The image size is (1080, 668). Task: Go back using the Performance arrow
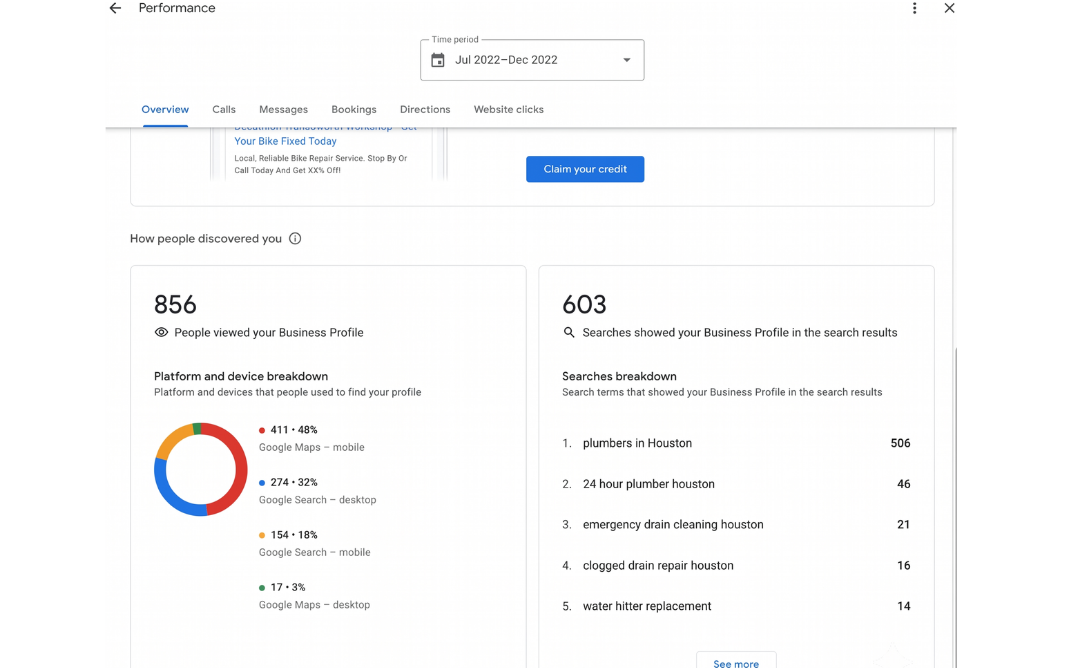coord(115,8)
